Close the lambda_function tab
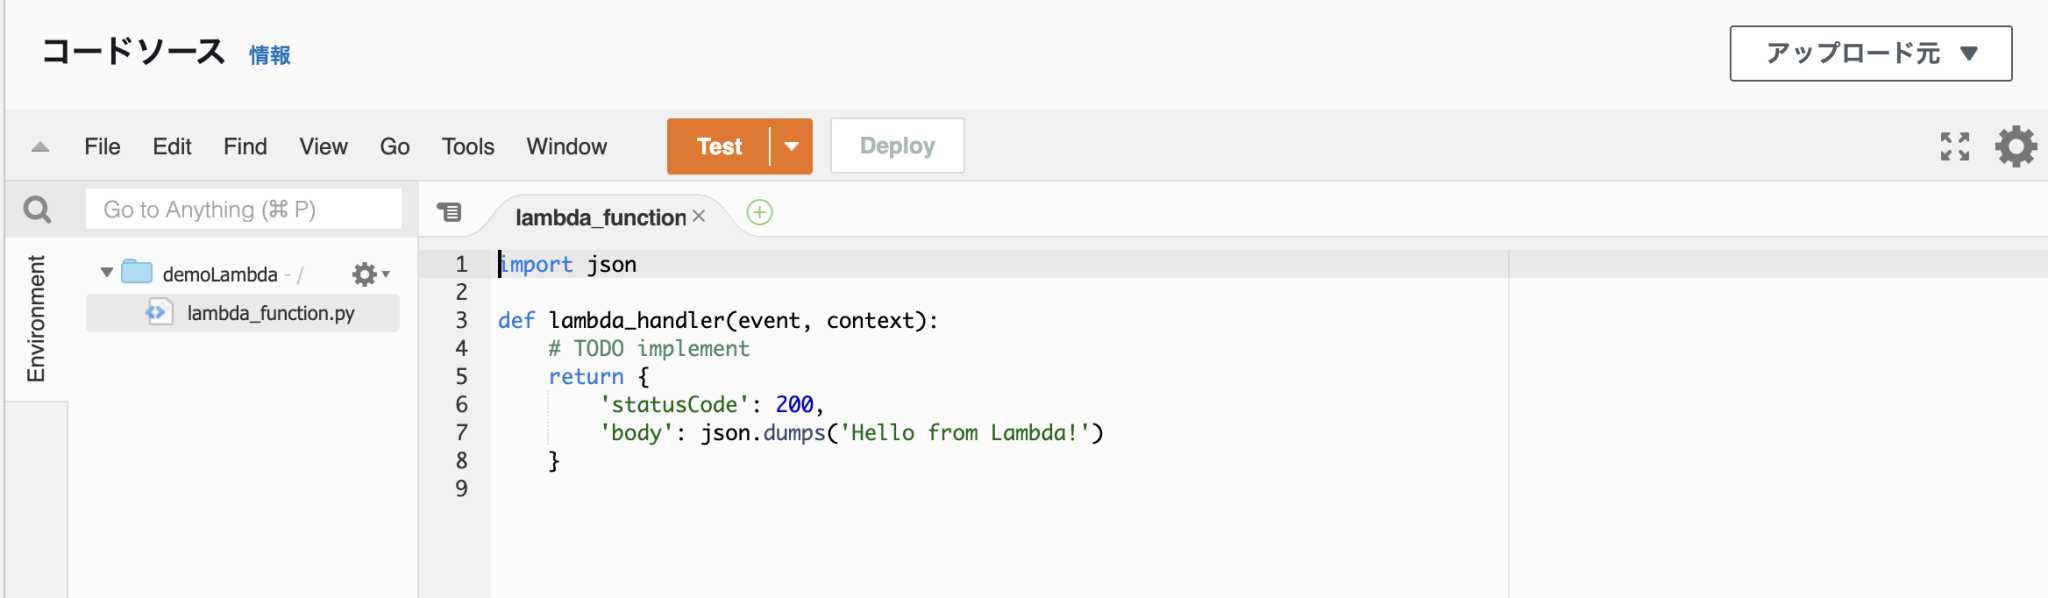Image resolution: width=2048 pixels, height=598 pixels. [699, 216]
